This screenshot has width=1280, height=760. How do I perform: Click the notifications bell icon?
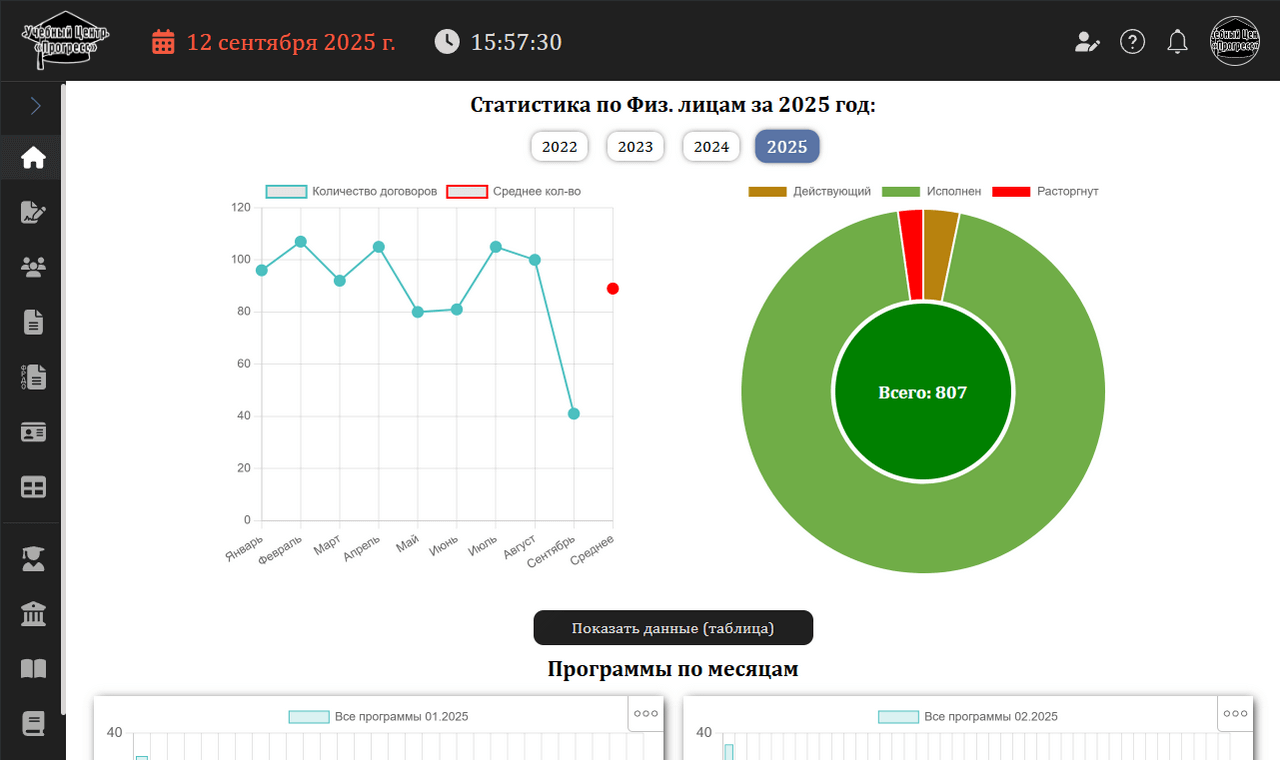click(1177, 41)
